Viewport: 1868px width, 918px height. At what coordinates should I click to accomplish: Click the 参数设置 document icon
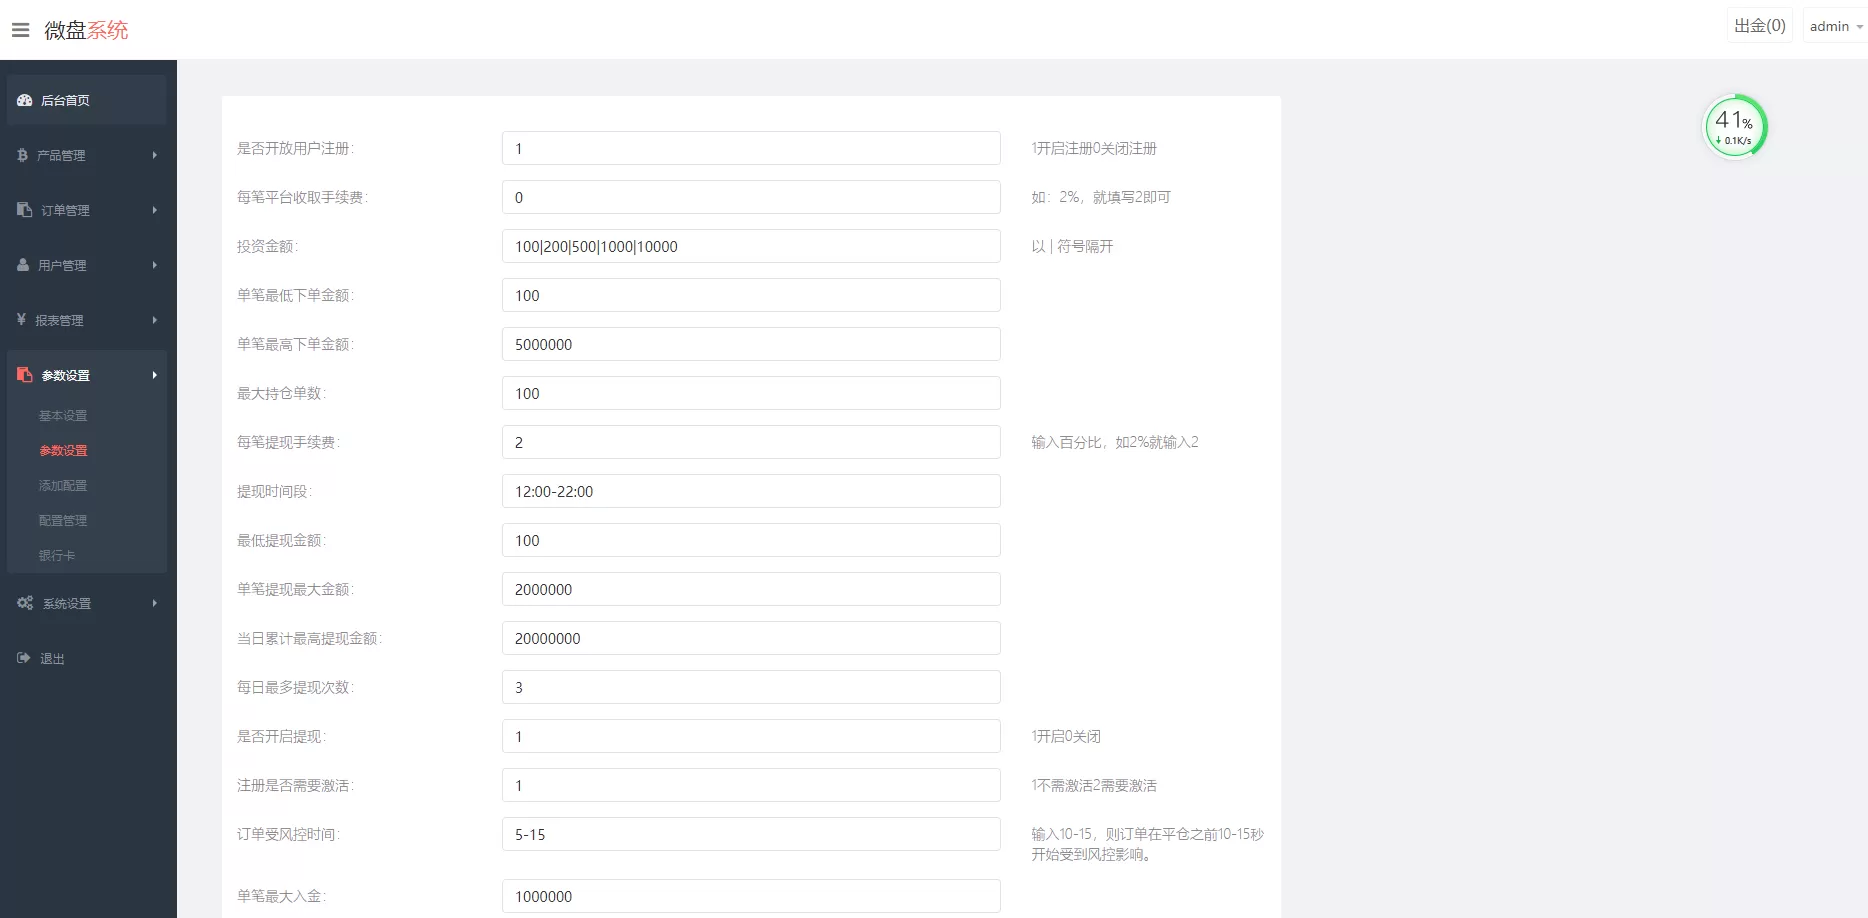(x=24, y=374)
